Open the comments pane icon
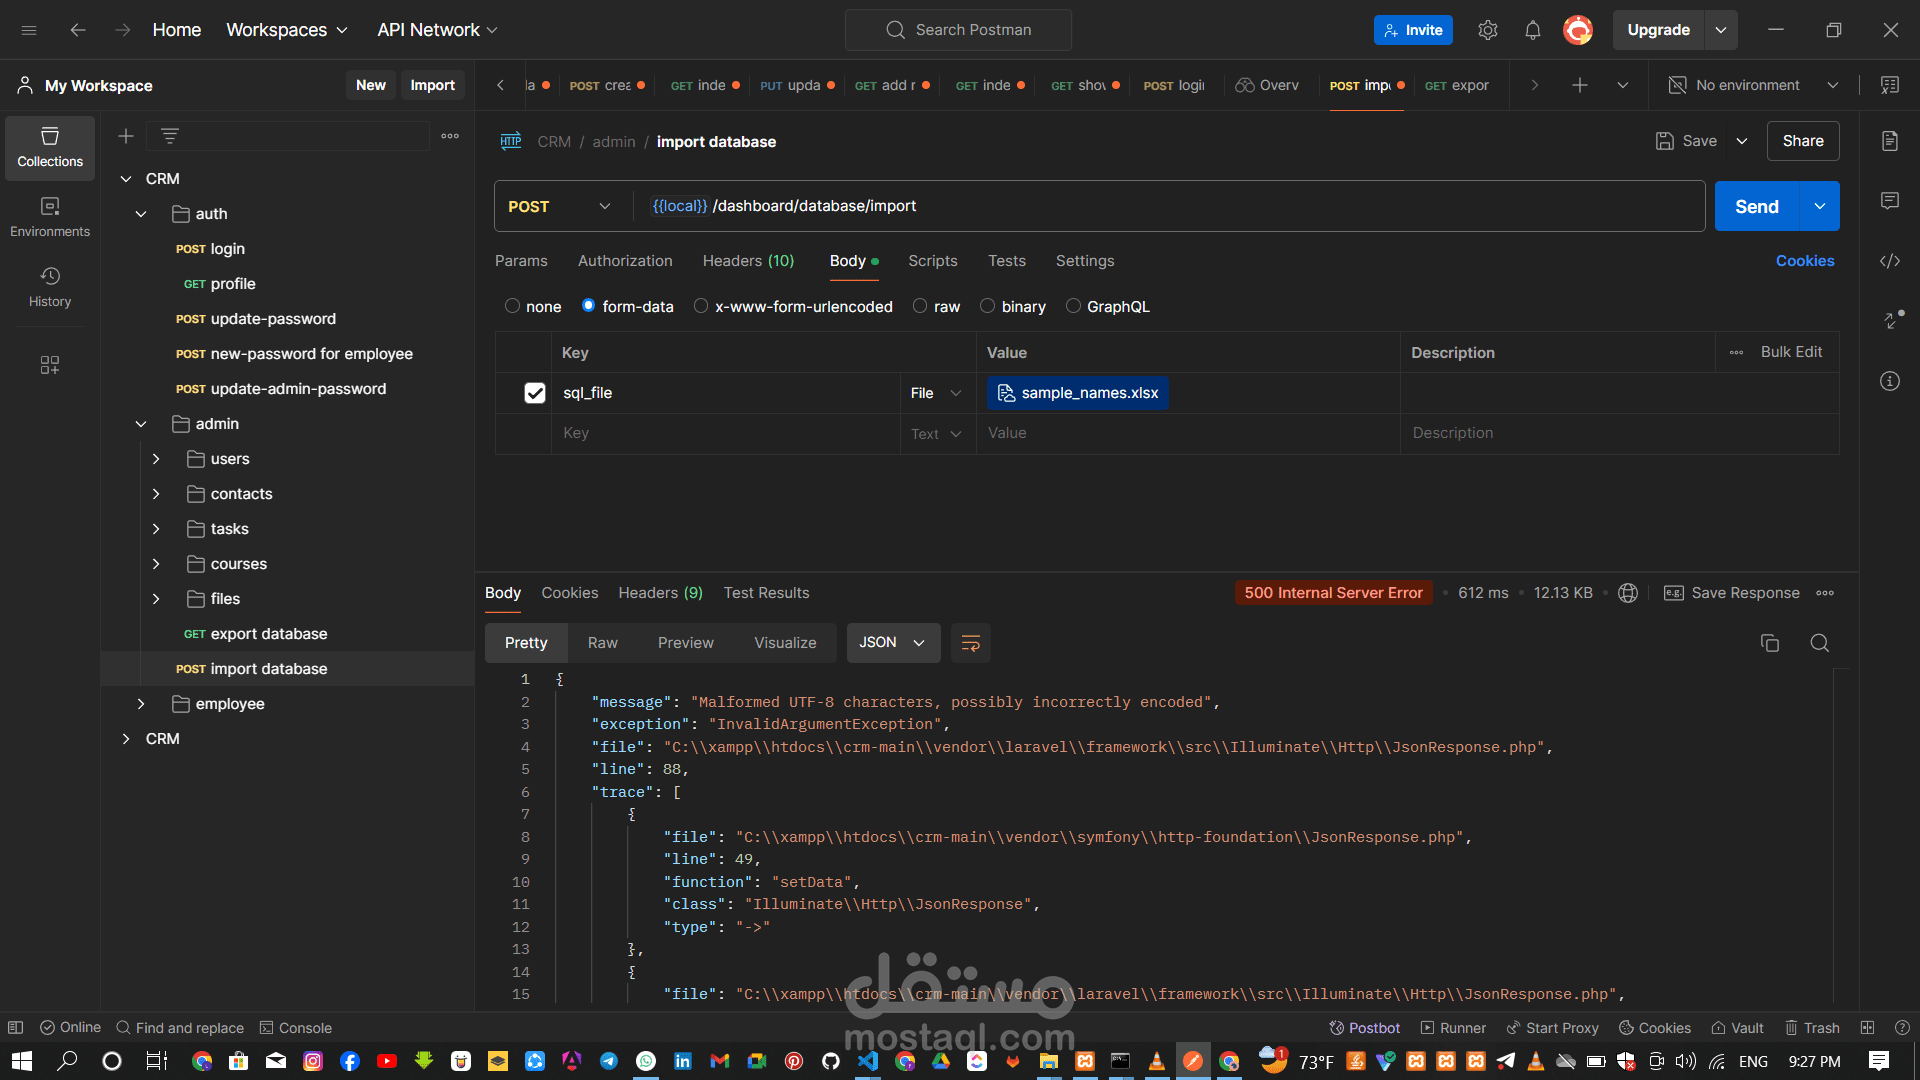Screen dimensions: 1920x1080 pyautogui.click(x=1890, y=201)
